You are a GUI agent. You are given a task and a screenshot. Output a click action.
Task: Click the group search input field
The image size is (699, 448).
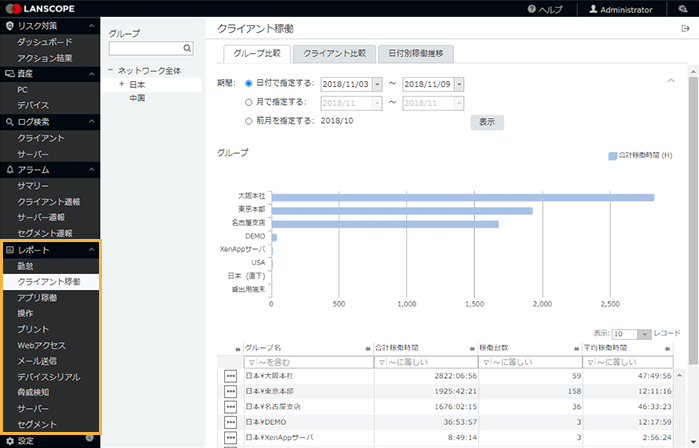pyautogui.click(x=145, y=48)
